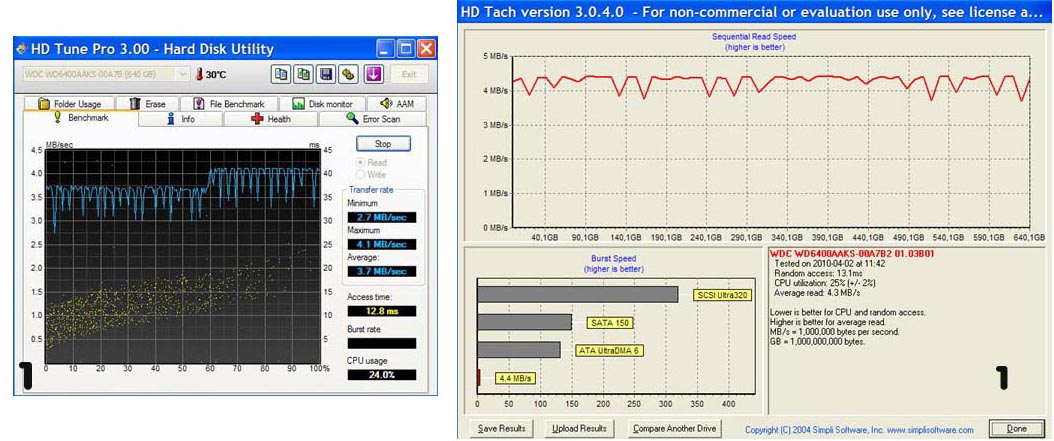Open the www.simplisoftware.com link
This screenshot has width=1054, height=441.
click(x=930, y=430)
